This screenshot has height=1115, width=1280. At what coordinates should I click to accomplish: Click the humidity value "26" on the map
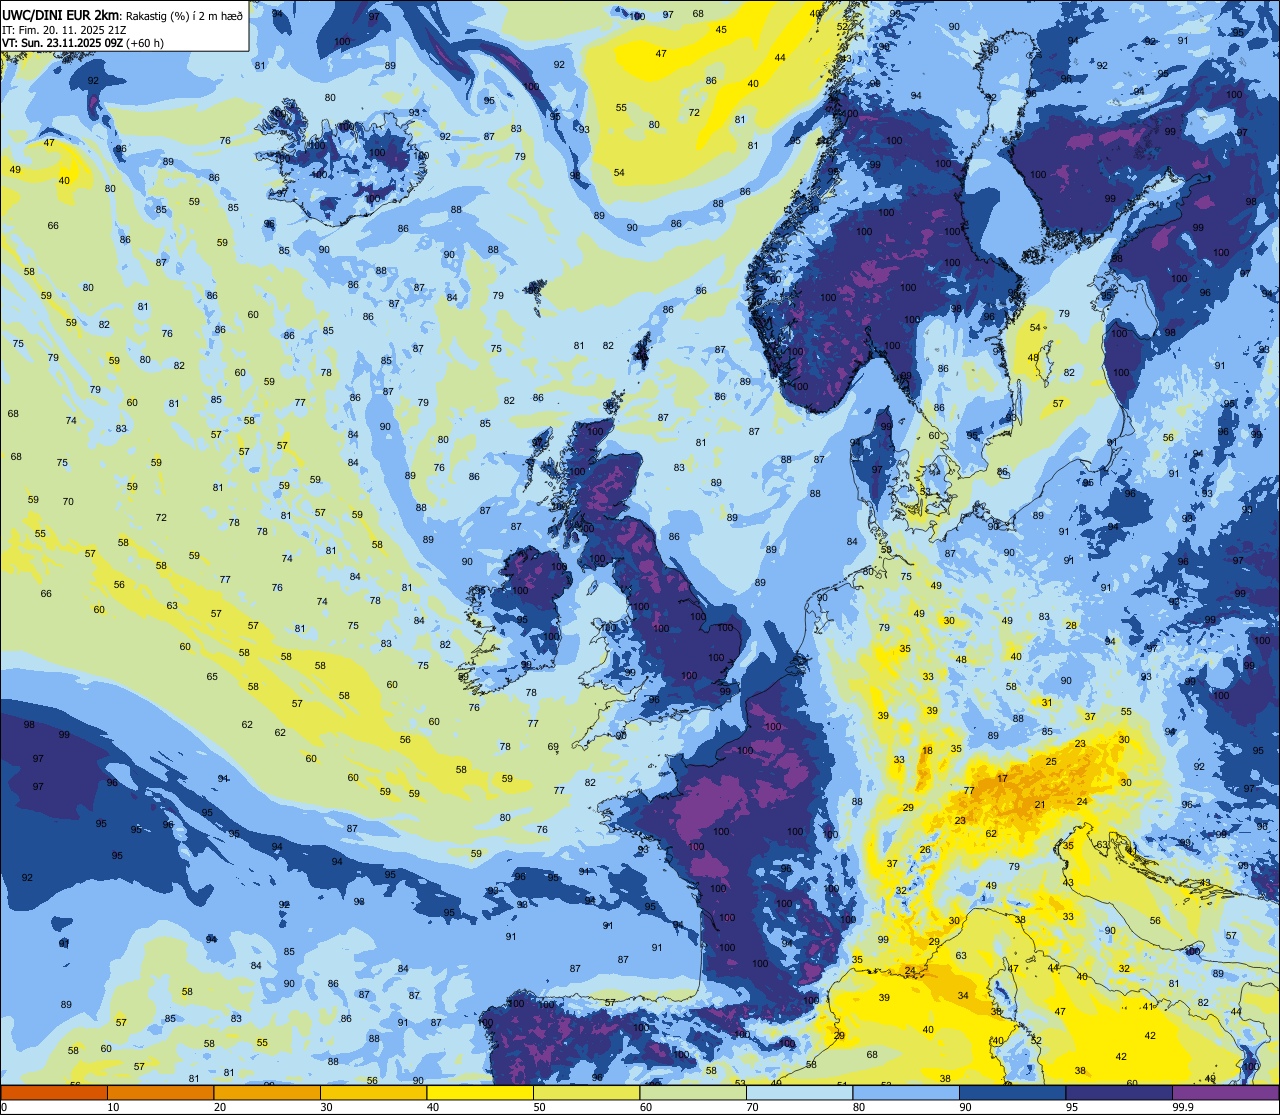925,850
